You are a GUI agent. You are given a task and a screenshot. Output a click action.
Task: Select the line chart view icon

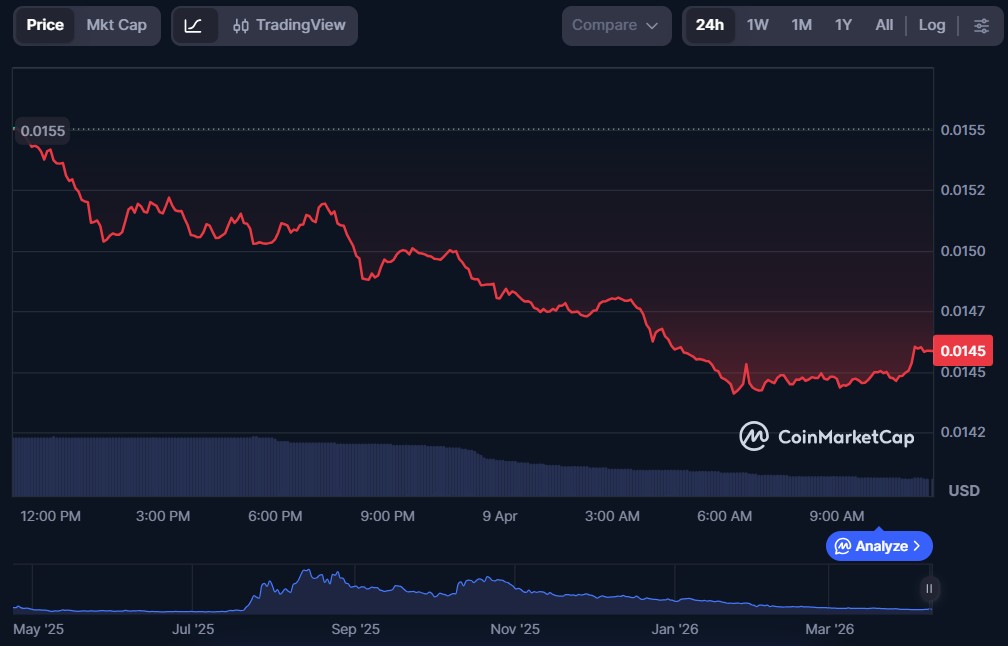[x=194, y=25]
